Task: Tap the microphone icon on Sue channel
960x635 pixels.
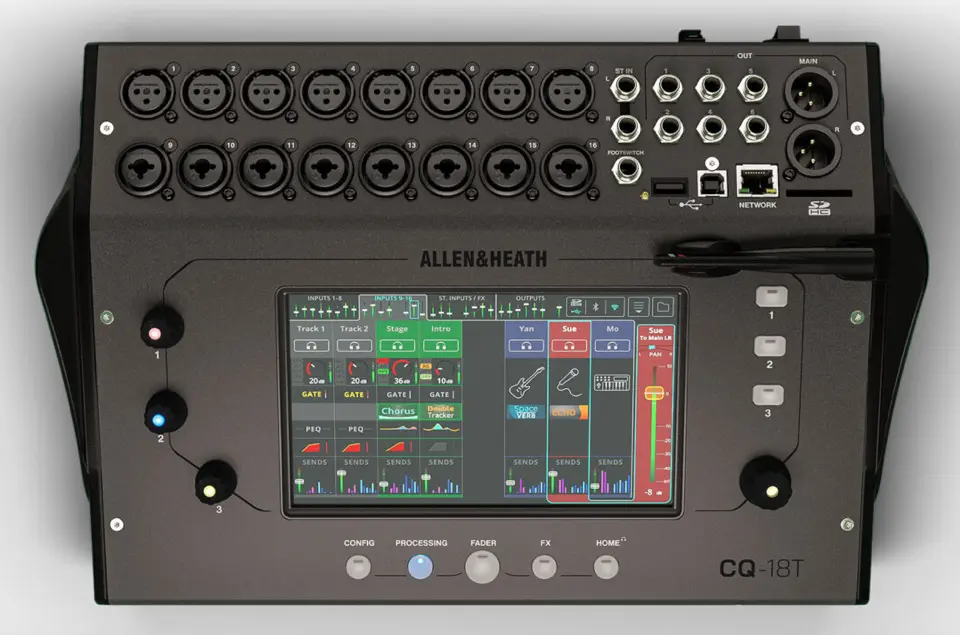Action: click(x=568, y=381)
